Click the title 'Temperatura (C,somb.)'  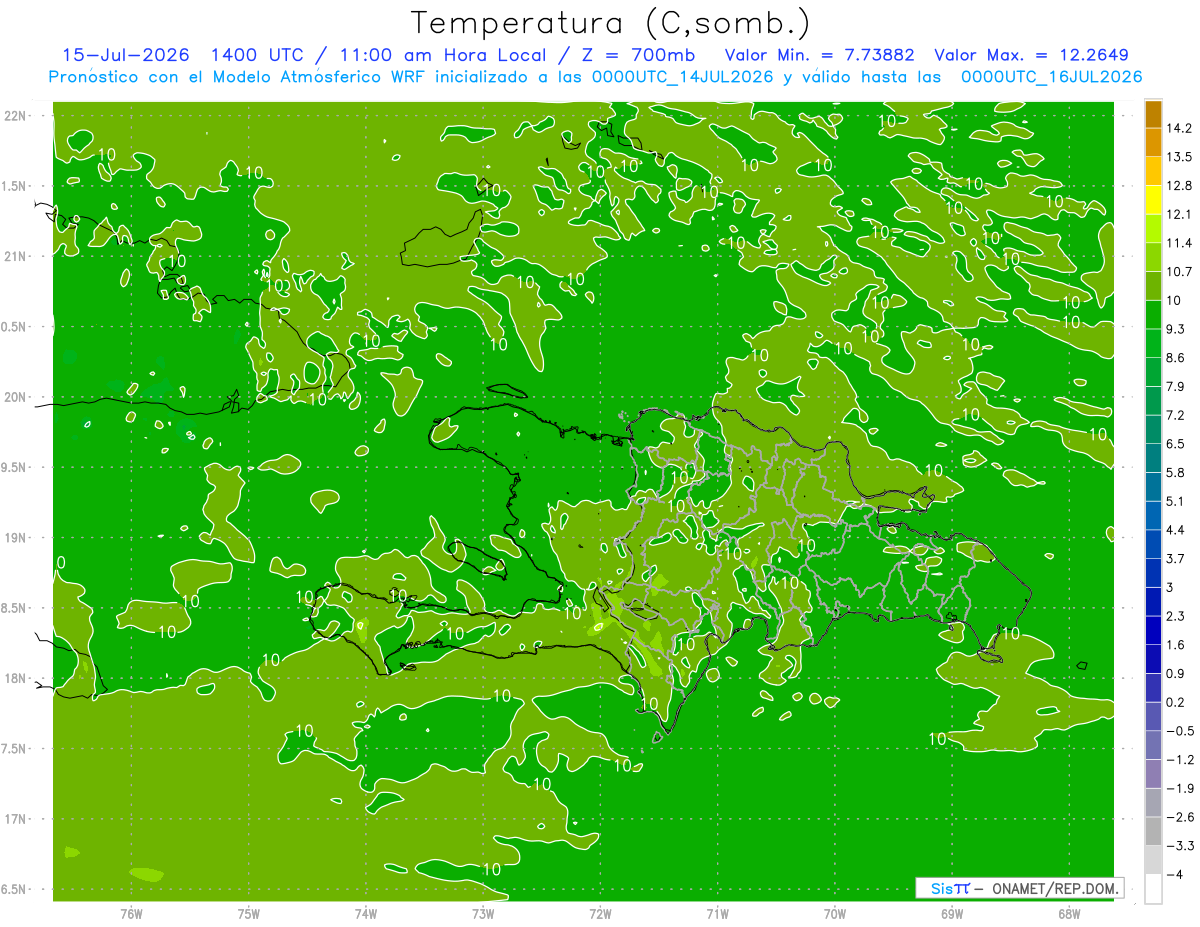(x=611, y=23)
